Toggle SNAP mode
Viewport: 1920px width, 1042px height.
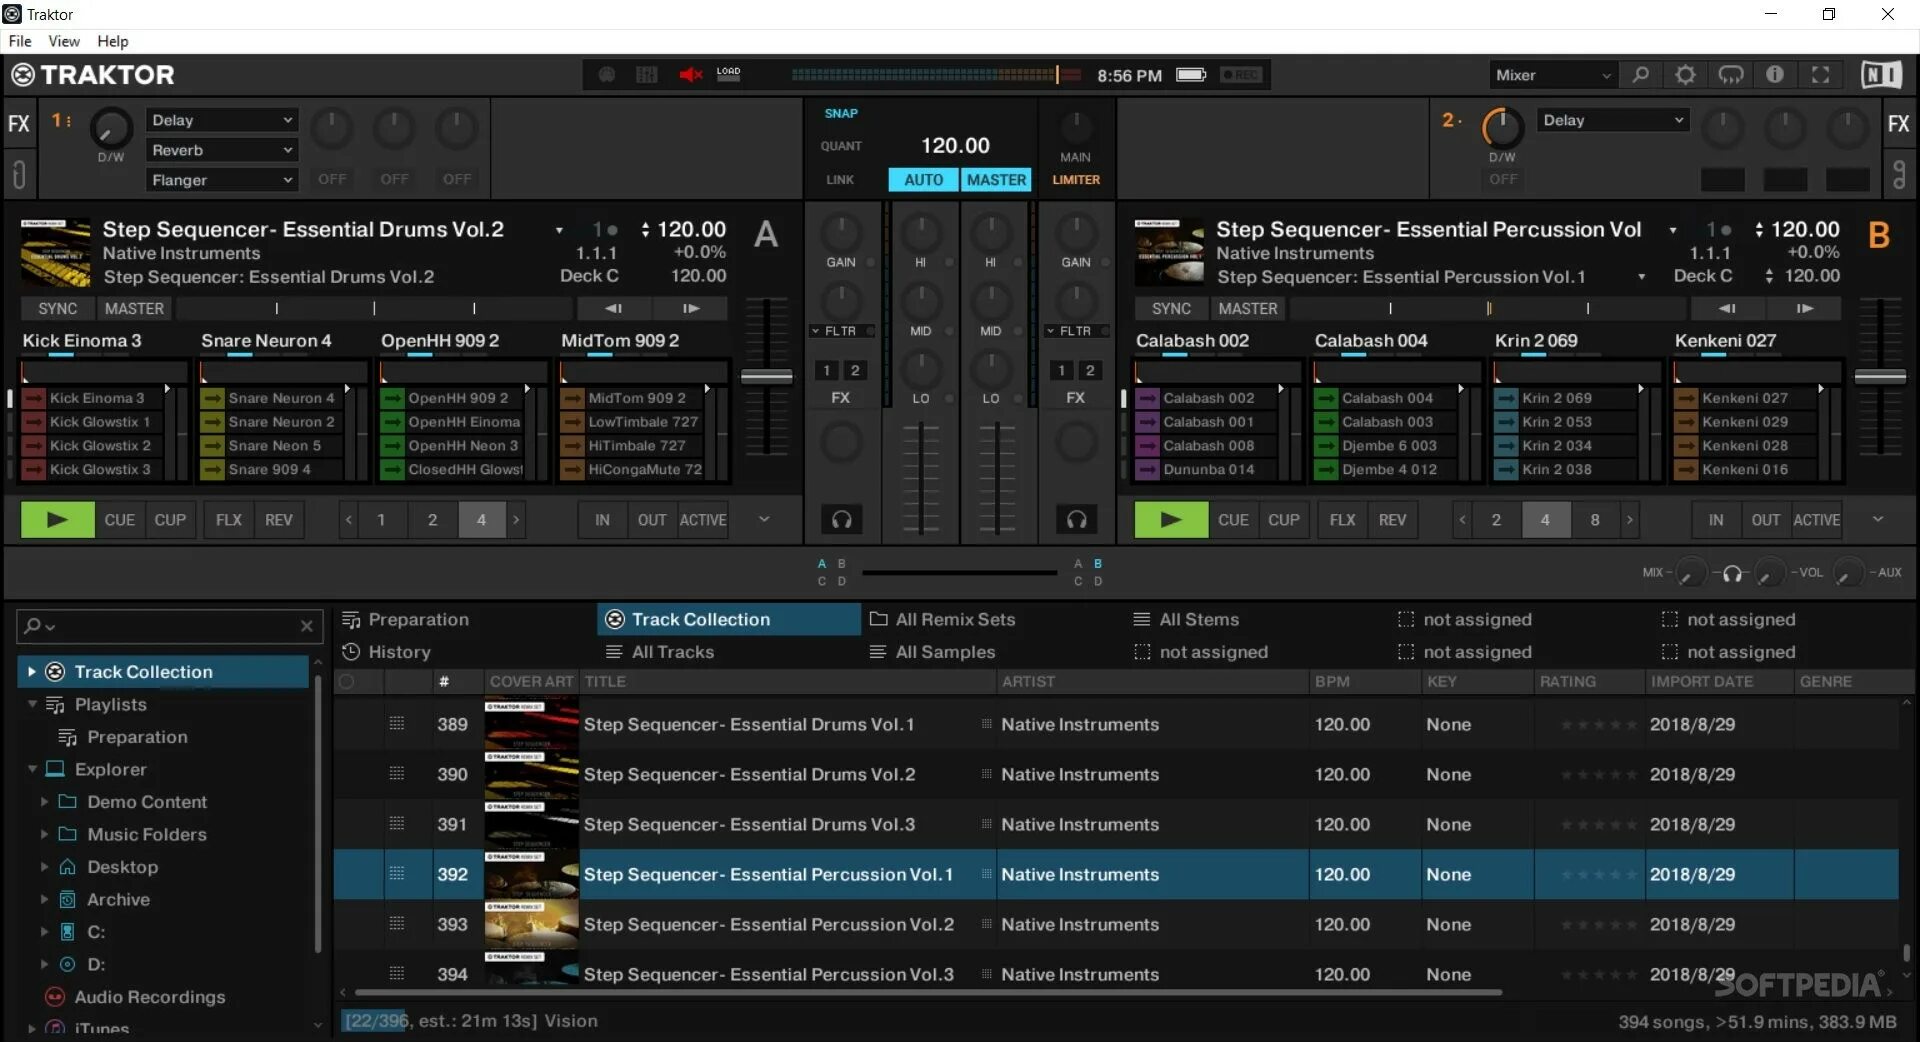[x=841, y=114]
